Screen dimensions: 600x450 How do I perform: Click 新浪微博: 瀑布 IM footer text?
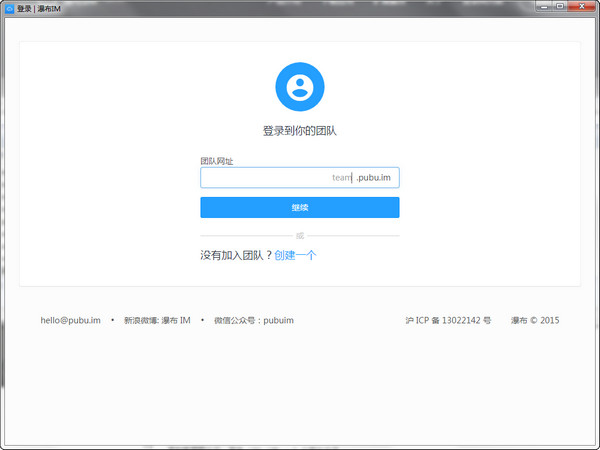tap(157, 320)
